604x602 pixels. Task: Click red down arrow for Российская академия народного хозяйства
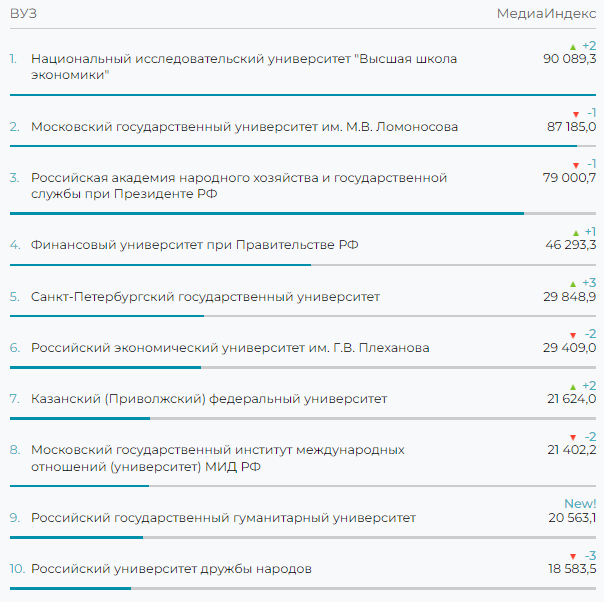(x=575, y=165)
